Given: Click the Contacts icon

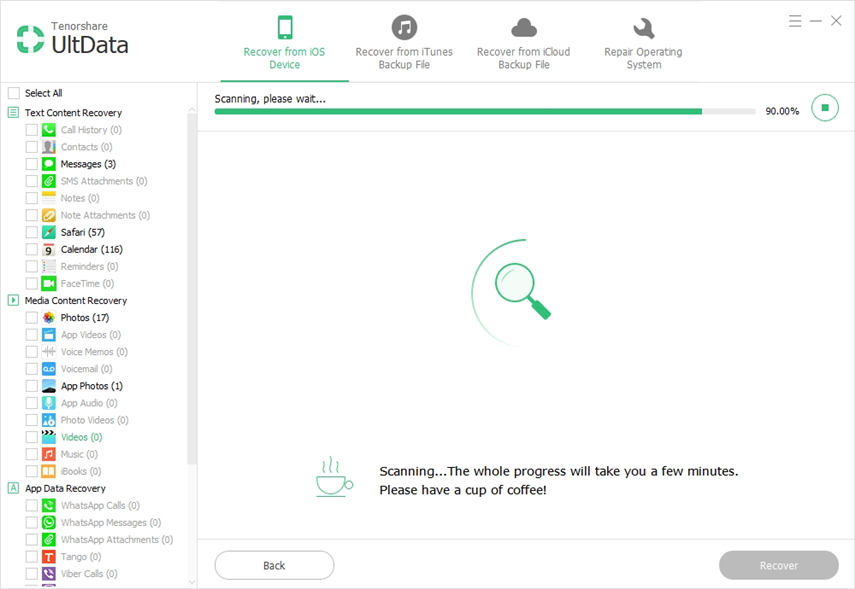Looking at the screenshot, I should point(49,147).
